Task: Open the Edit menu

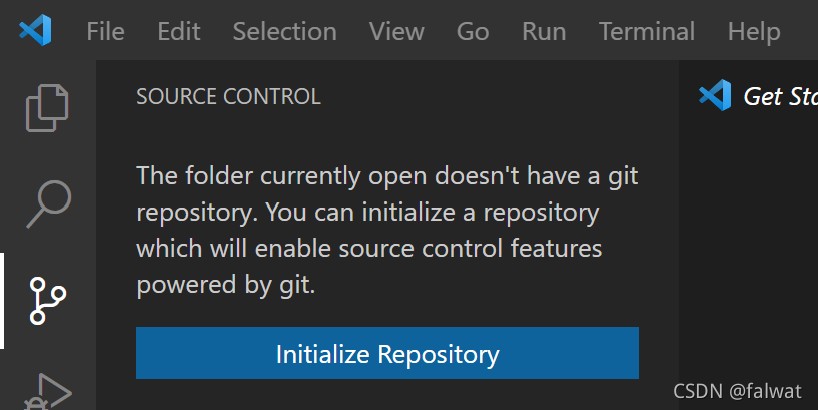Action: click(179, 31)
